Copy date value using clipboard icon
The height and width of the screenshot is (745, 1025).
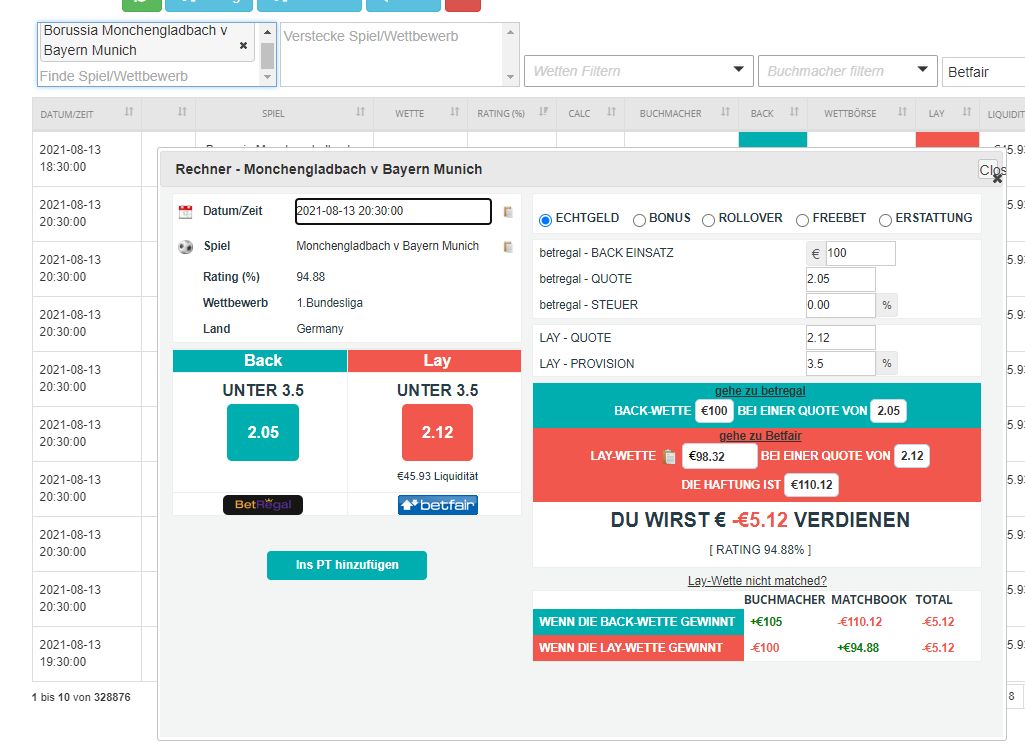click(508, 212)
